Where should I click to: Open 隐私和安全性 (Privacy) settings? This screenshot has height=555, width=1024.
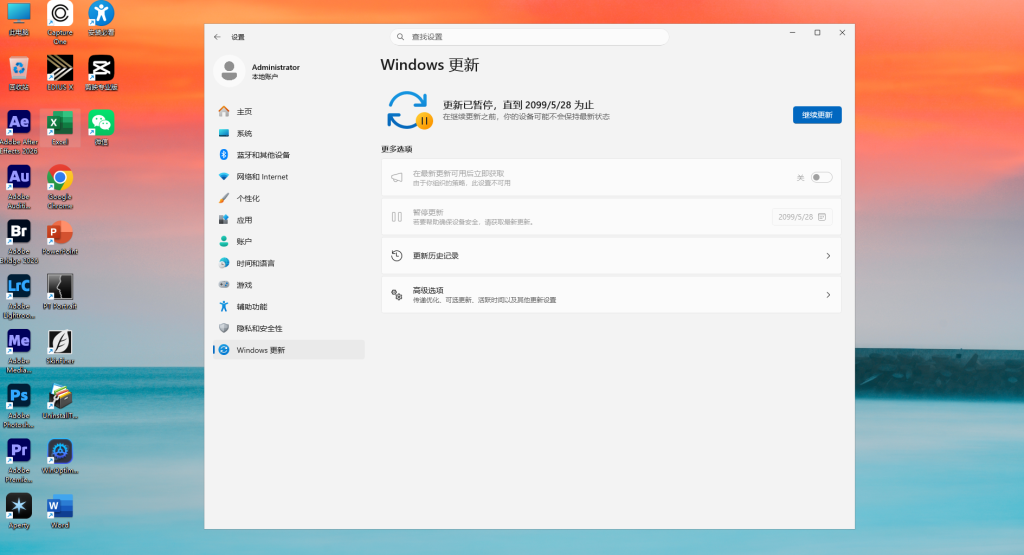(x=289, y=328)
